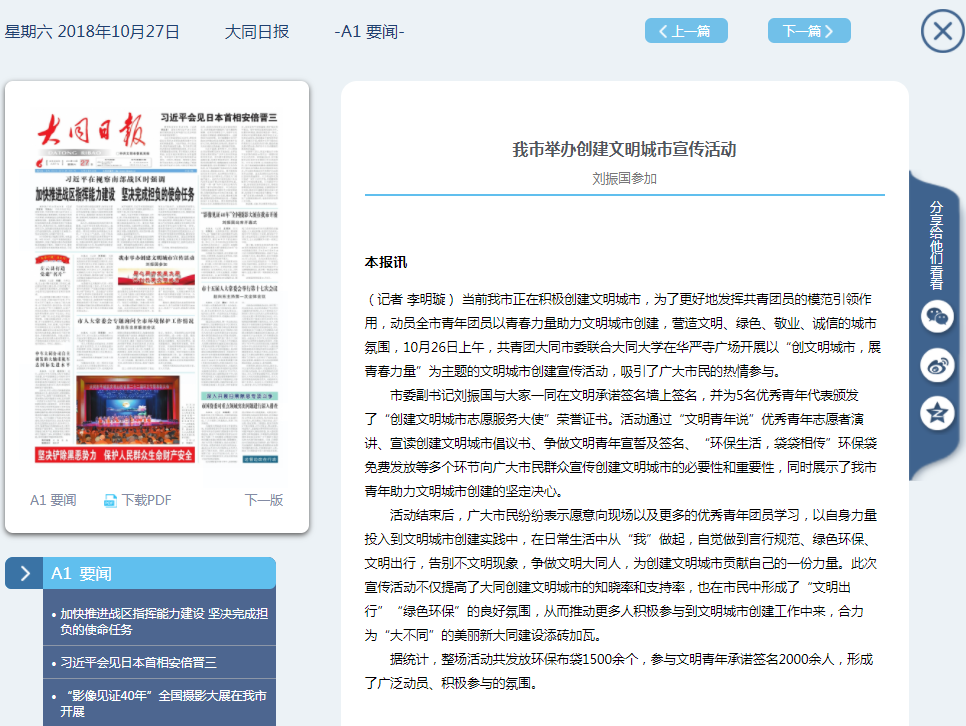Image resolution: width=966 pixels, height=726 pixels.
Task: Click the 本报讯 heading
Action: point(386,263)
